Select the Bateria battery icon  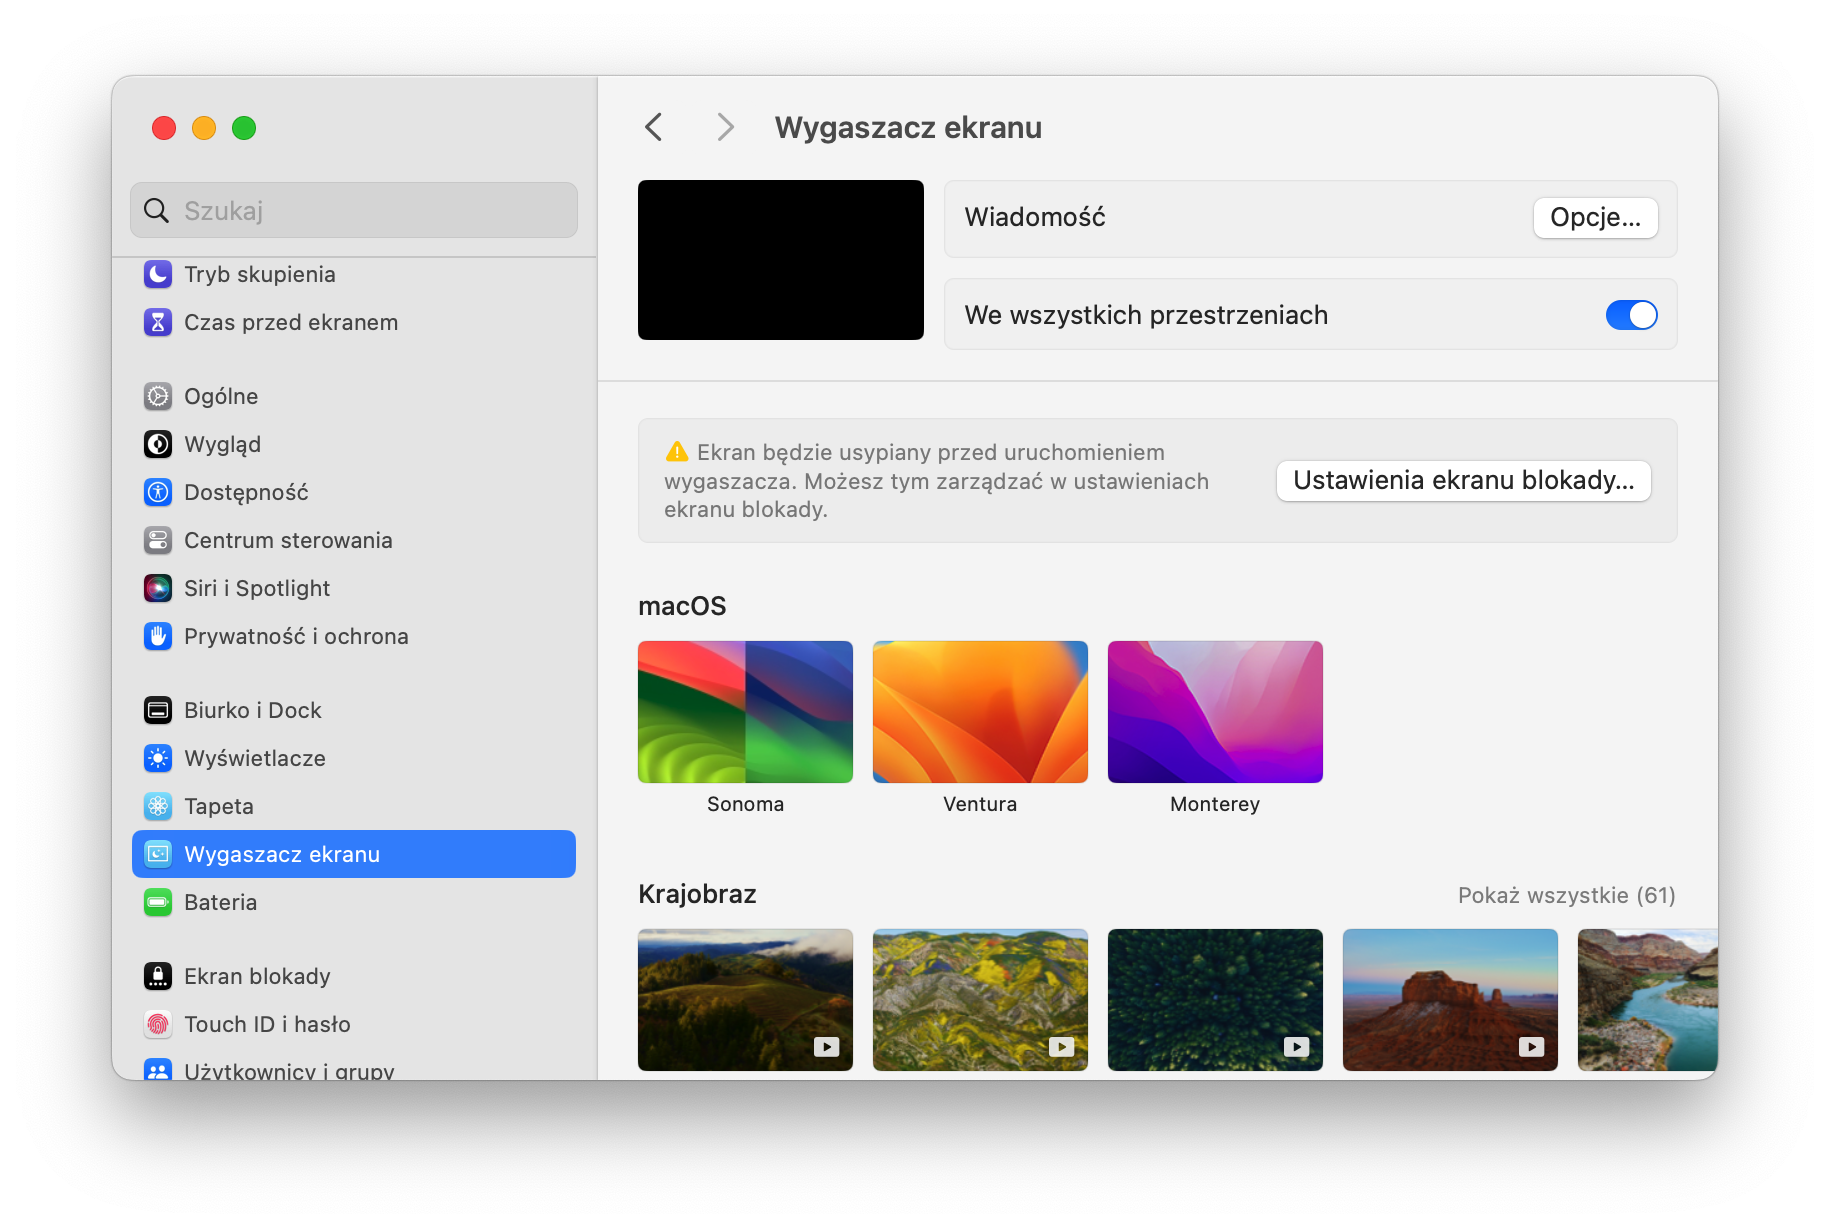tap(158, 902)
